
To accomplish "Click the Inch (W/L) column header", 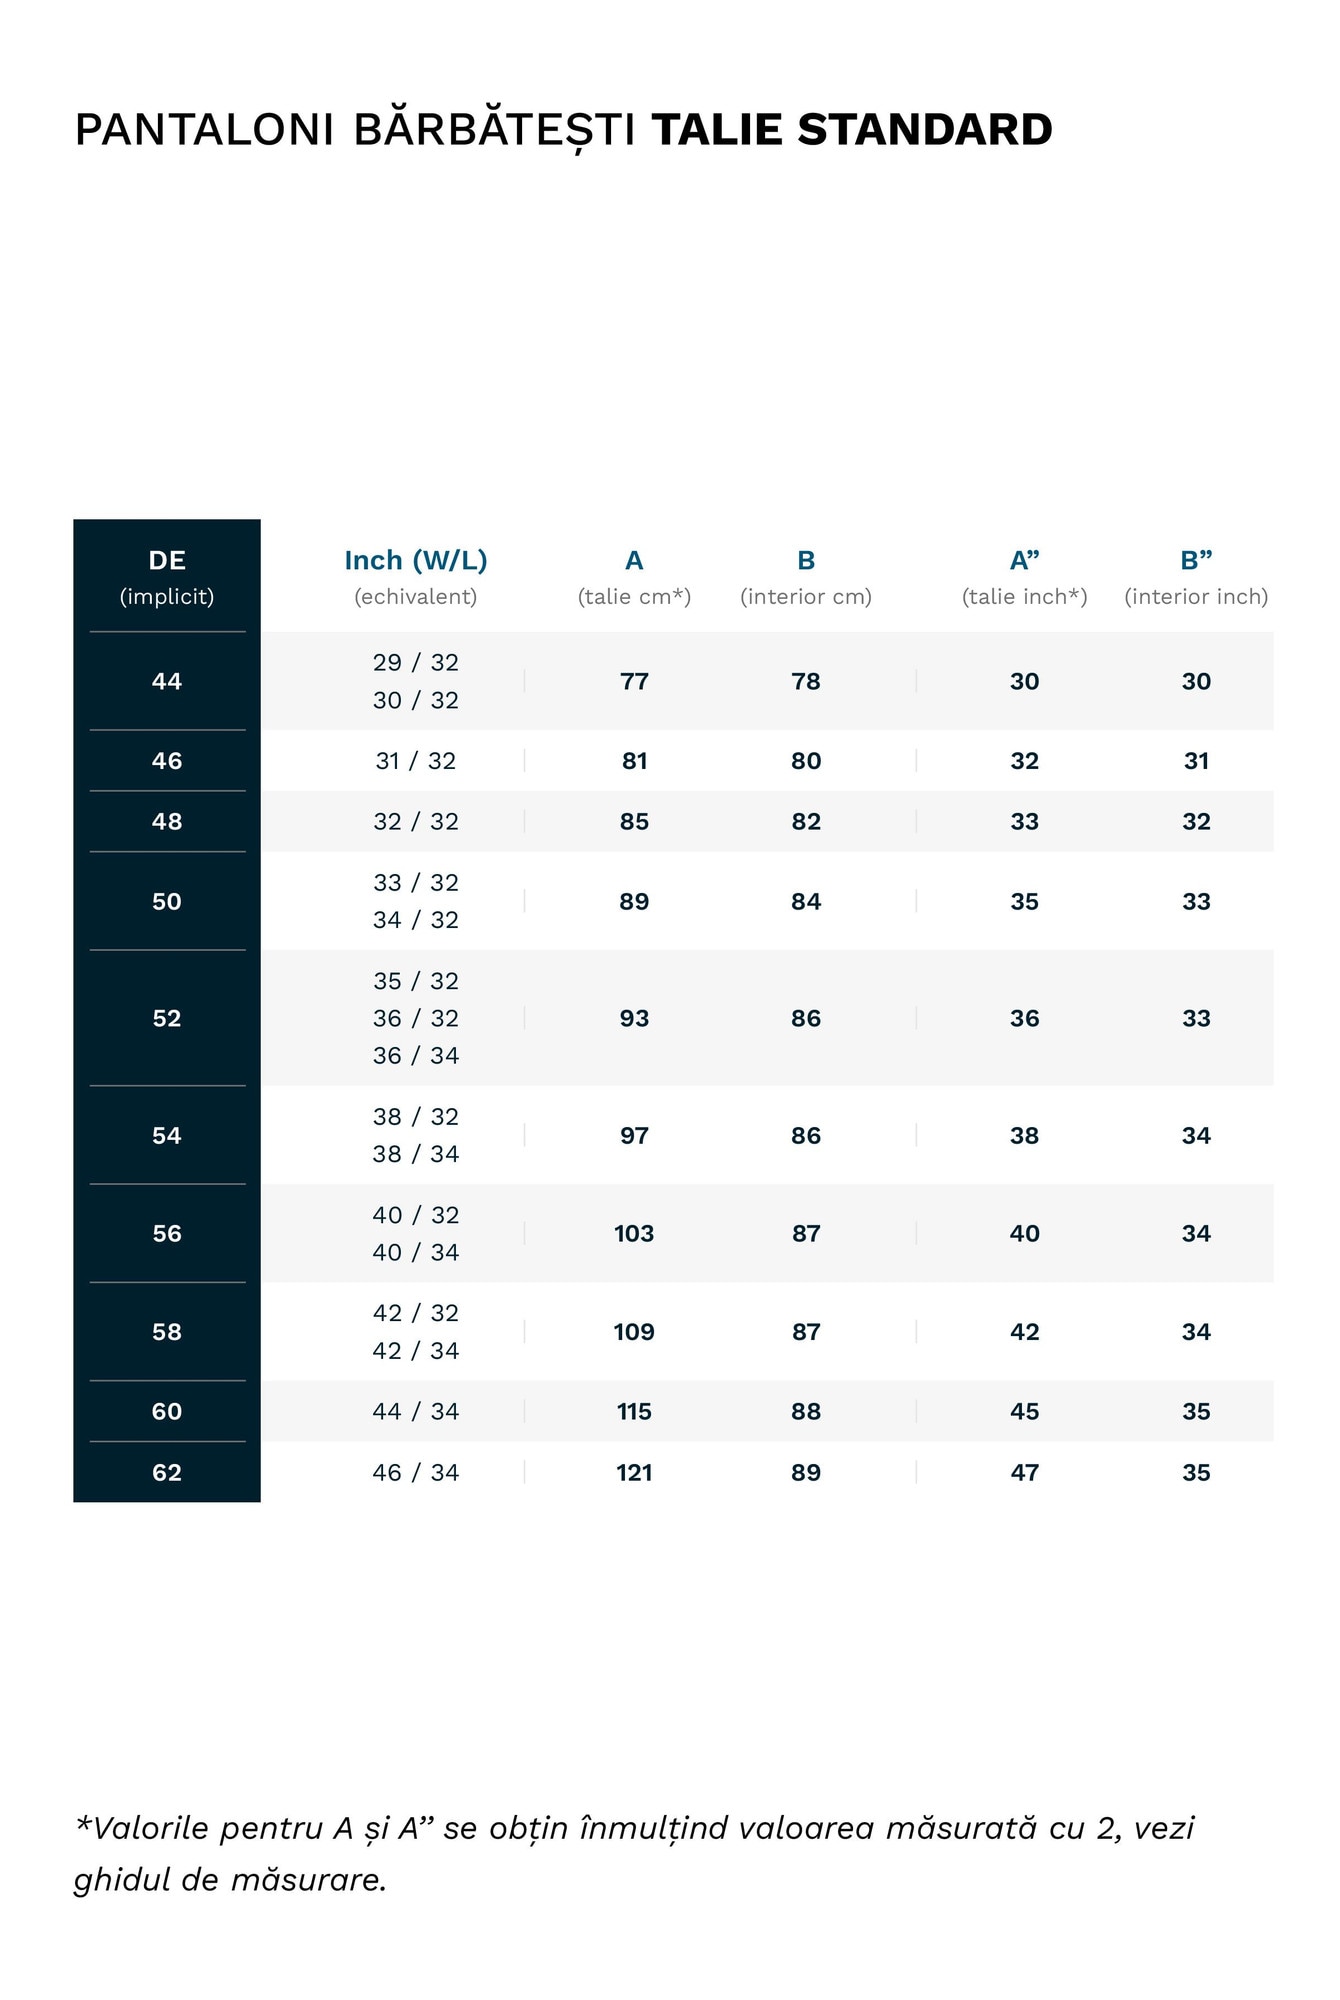I will (415, 576).
